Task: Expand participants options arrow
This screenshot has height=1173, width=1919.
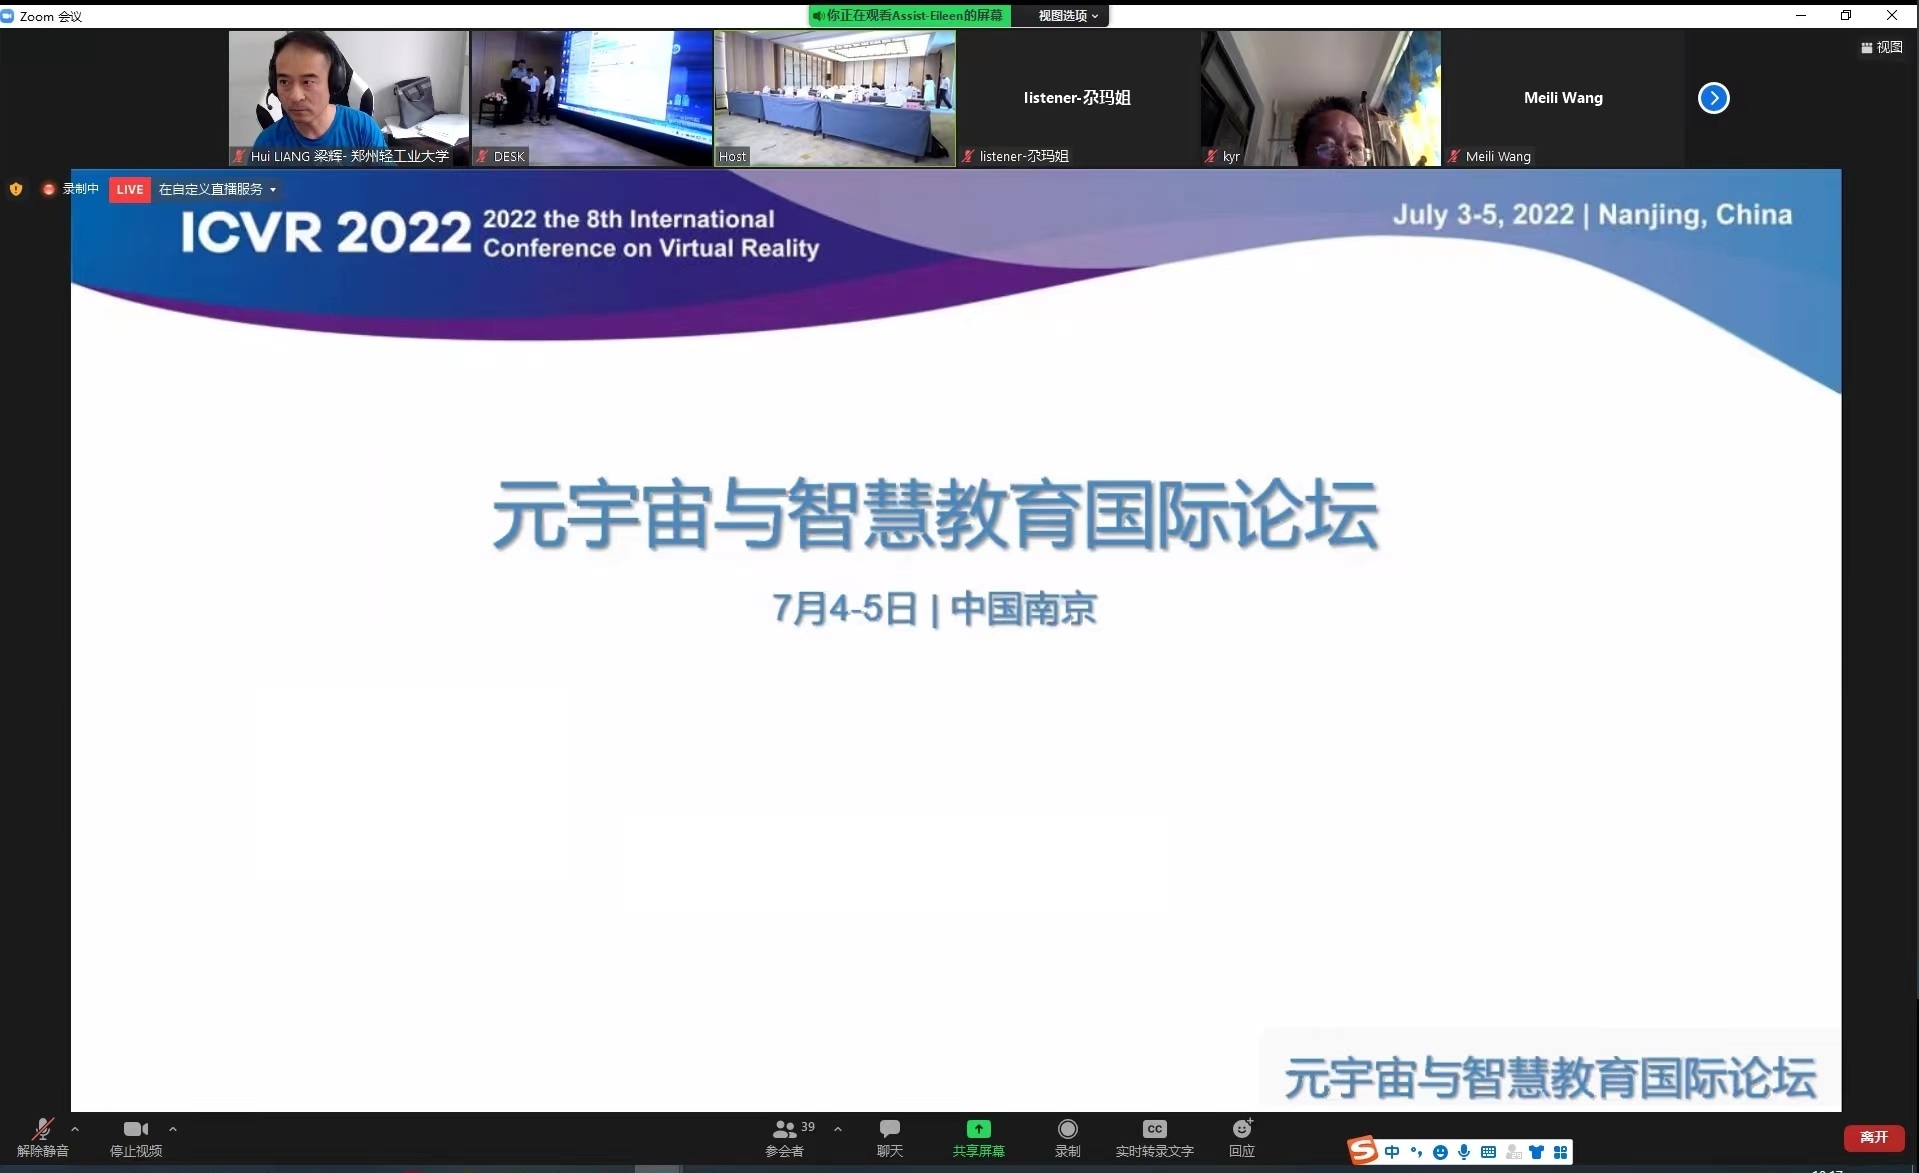Action: click(x=838, y=1129)
